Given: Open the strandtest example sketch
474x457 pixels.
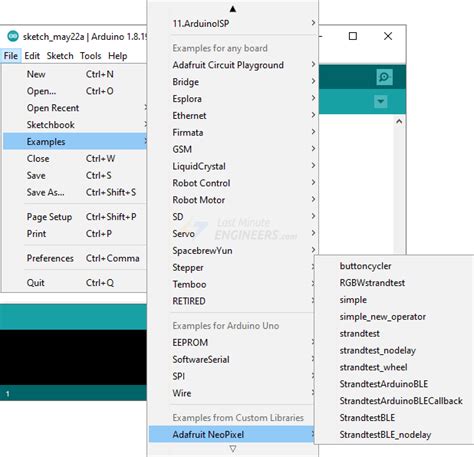Looking at the screenshot, I should (395, 333).
